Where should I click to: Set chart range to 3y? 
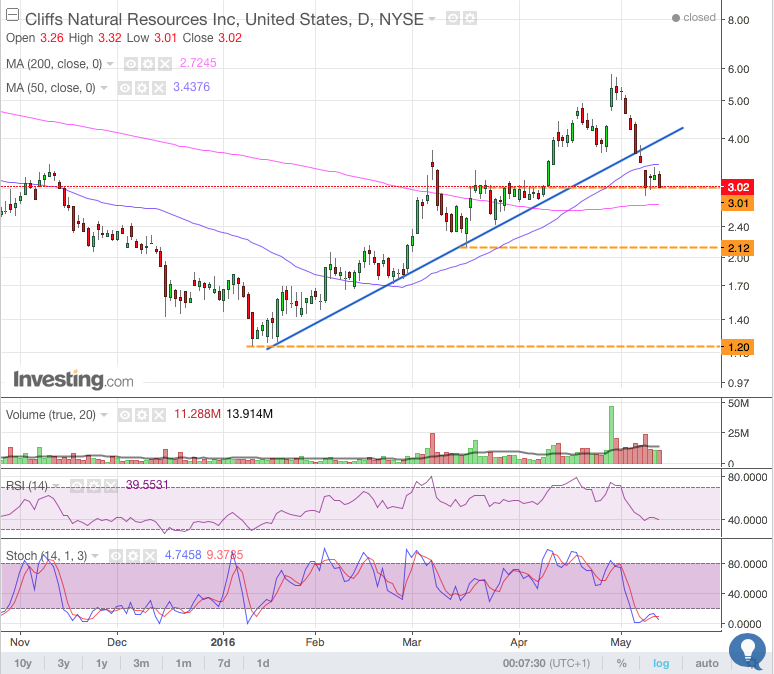tap(63, 663)
